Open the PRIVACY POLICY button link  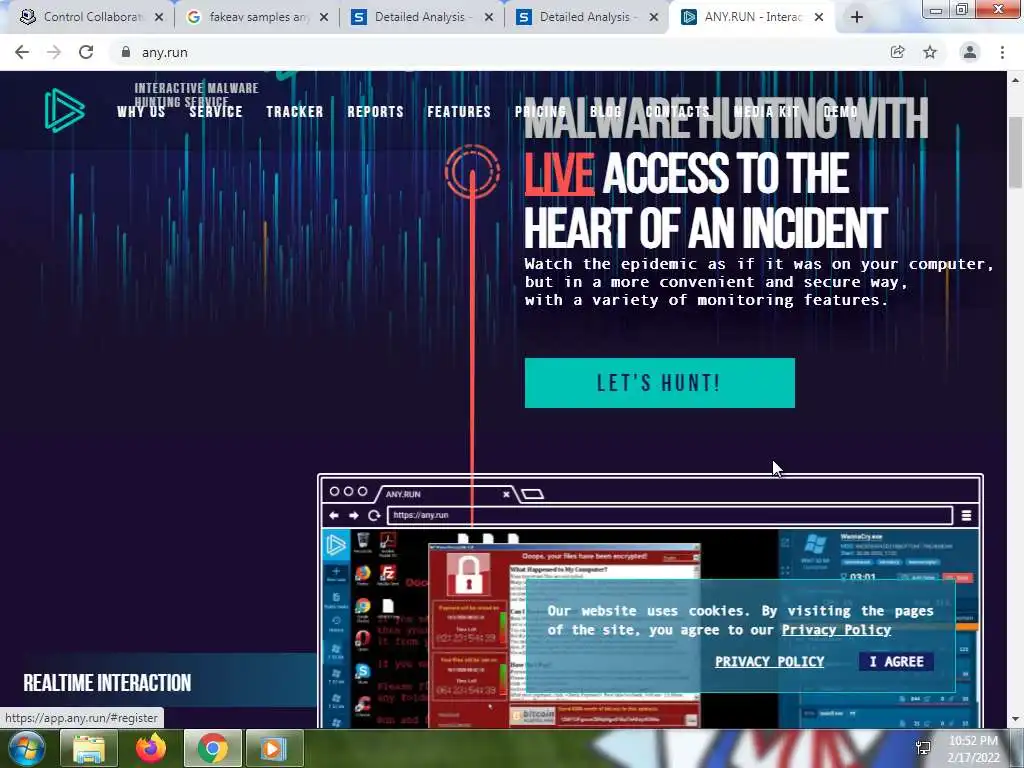tap(769, 662)
